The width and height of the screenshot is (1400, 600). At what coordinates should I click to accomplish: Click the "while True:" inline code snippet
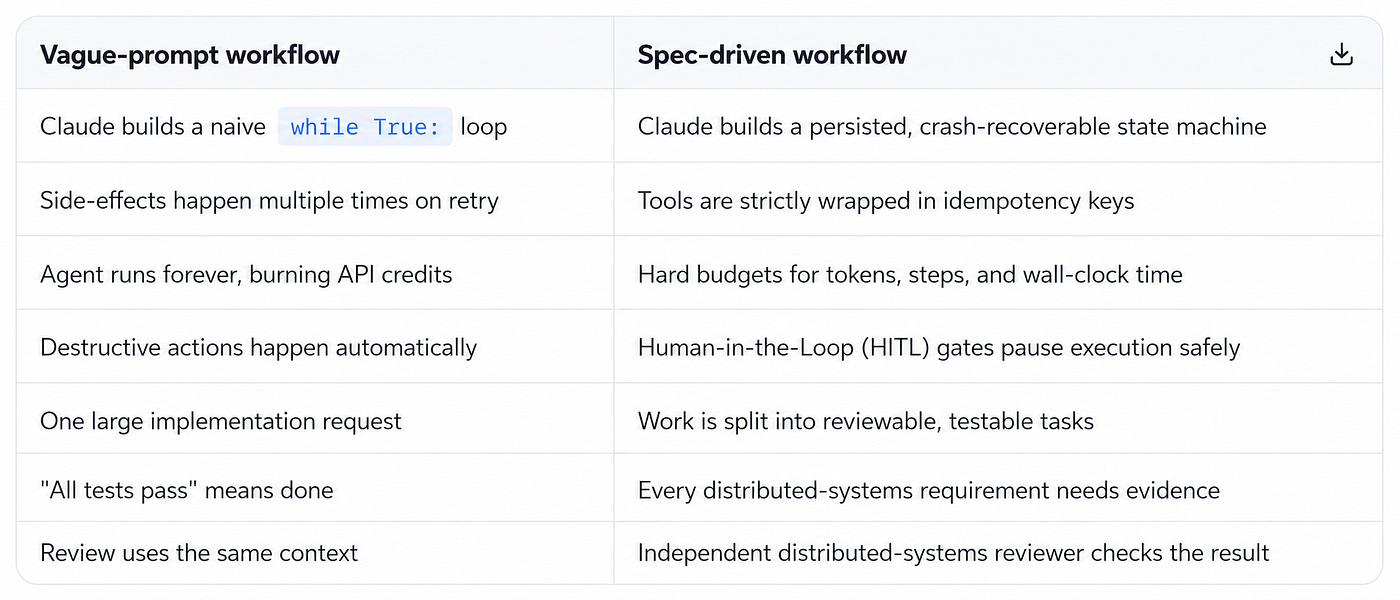365,127
